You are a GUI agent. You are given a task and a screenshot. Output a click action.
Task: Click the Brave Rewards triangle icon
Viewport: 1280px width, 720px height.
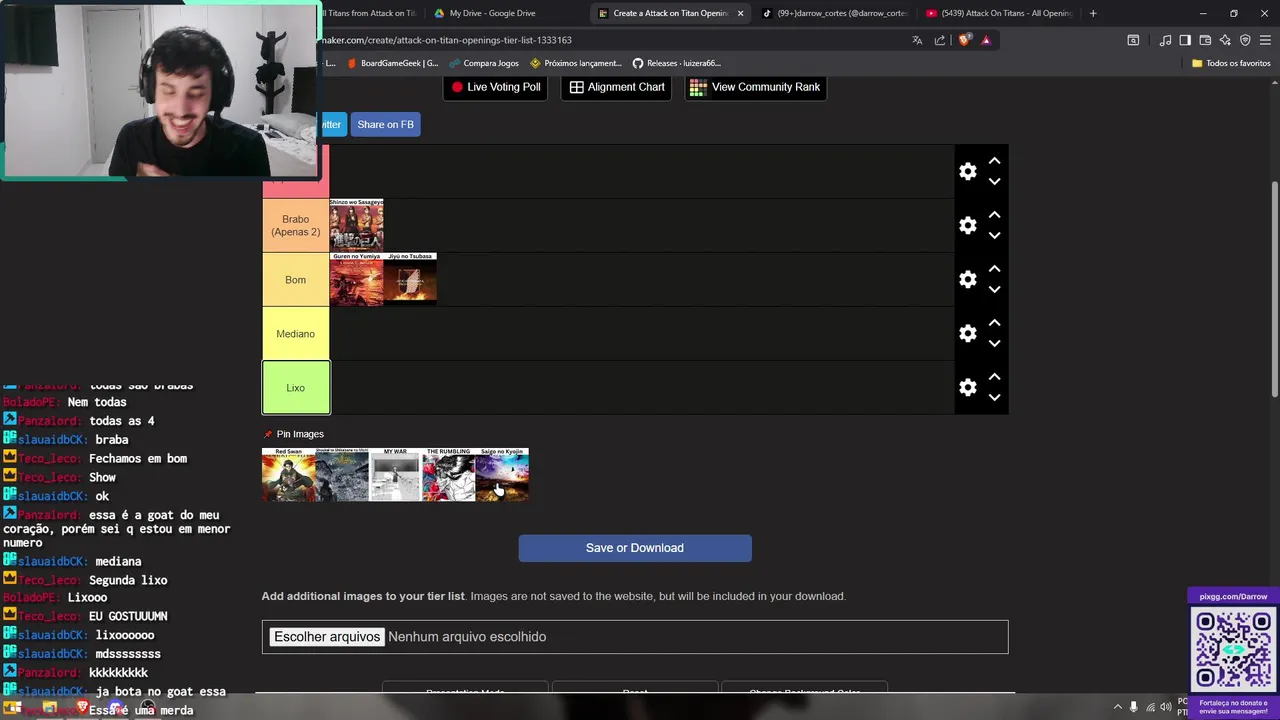[986, 40]
